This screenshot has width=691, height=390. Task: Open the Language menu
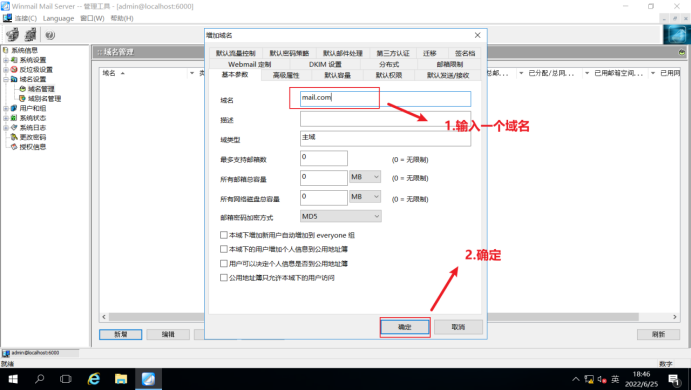coord(58,19)
